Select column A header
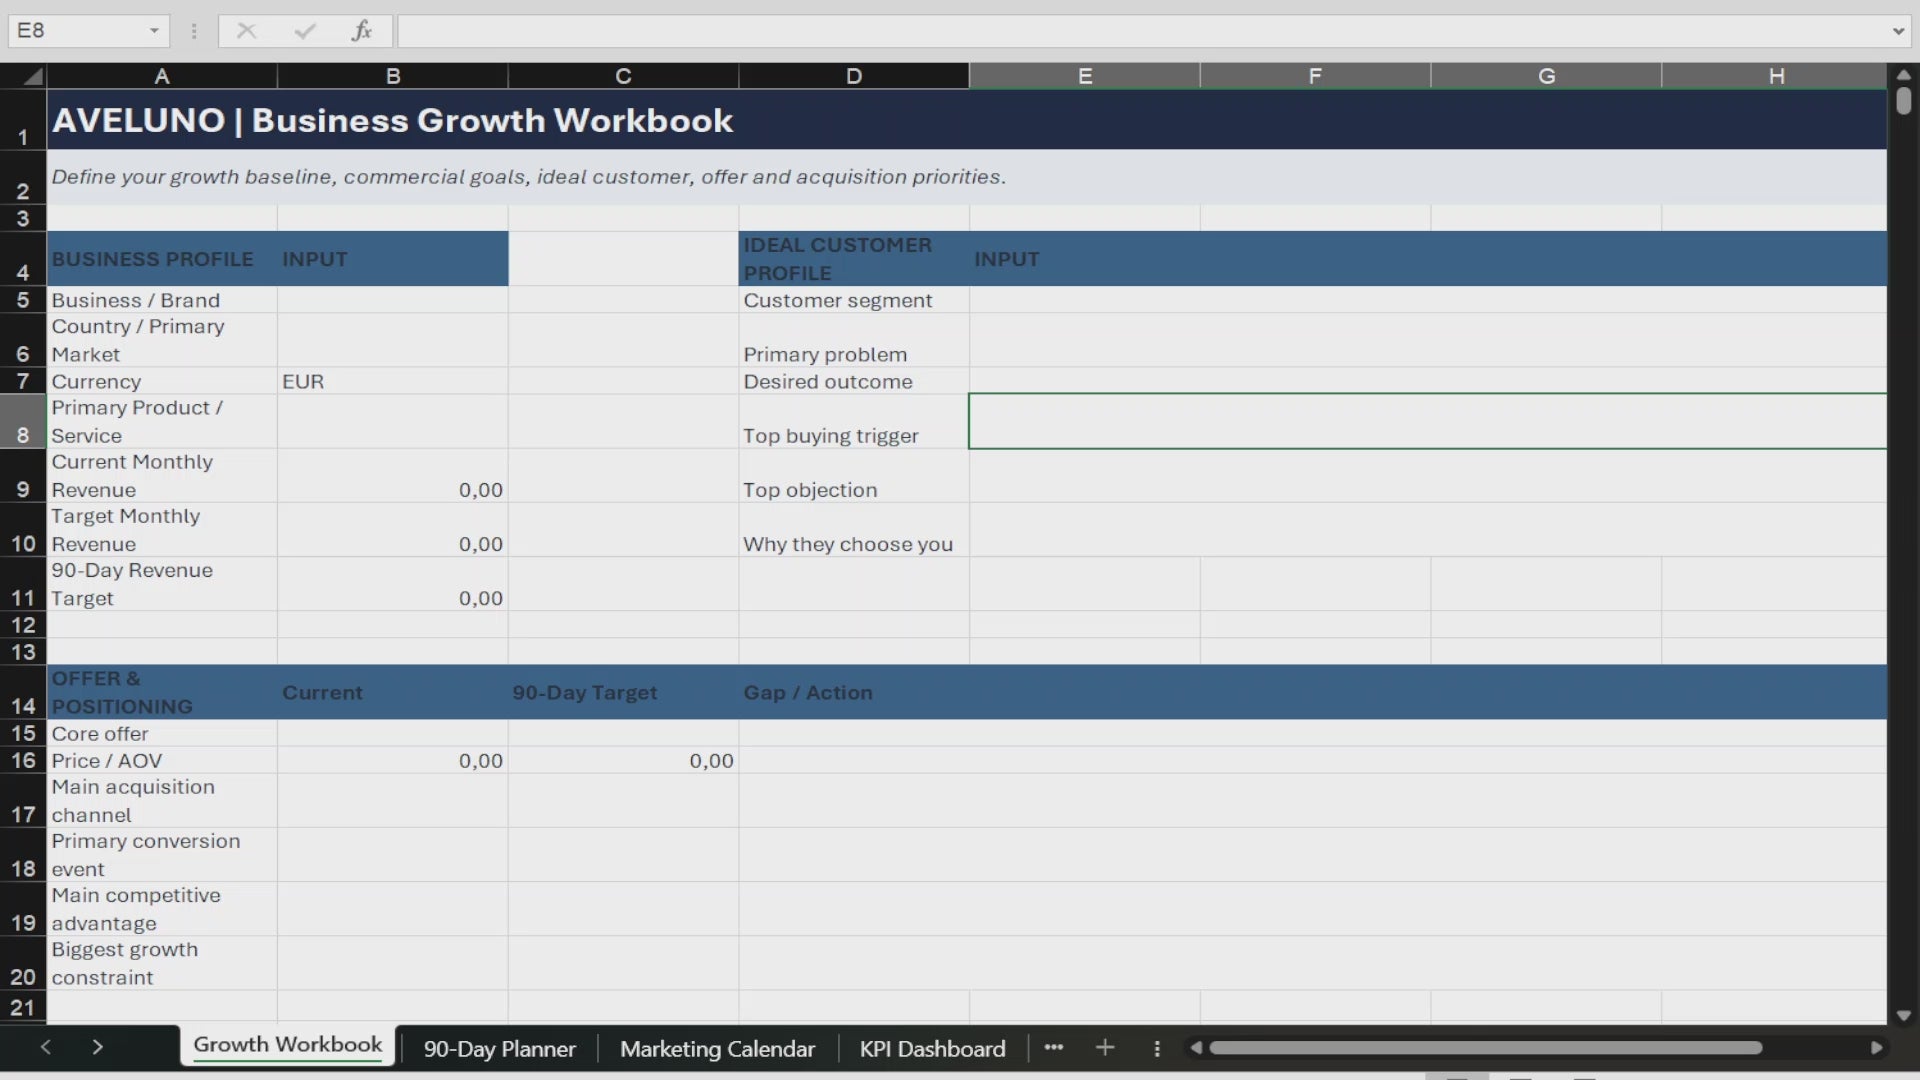Image resolution: width=1920 pixels, height=1080 pixels. pos(162,76)
